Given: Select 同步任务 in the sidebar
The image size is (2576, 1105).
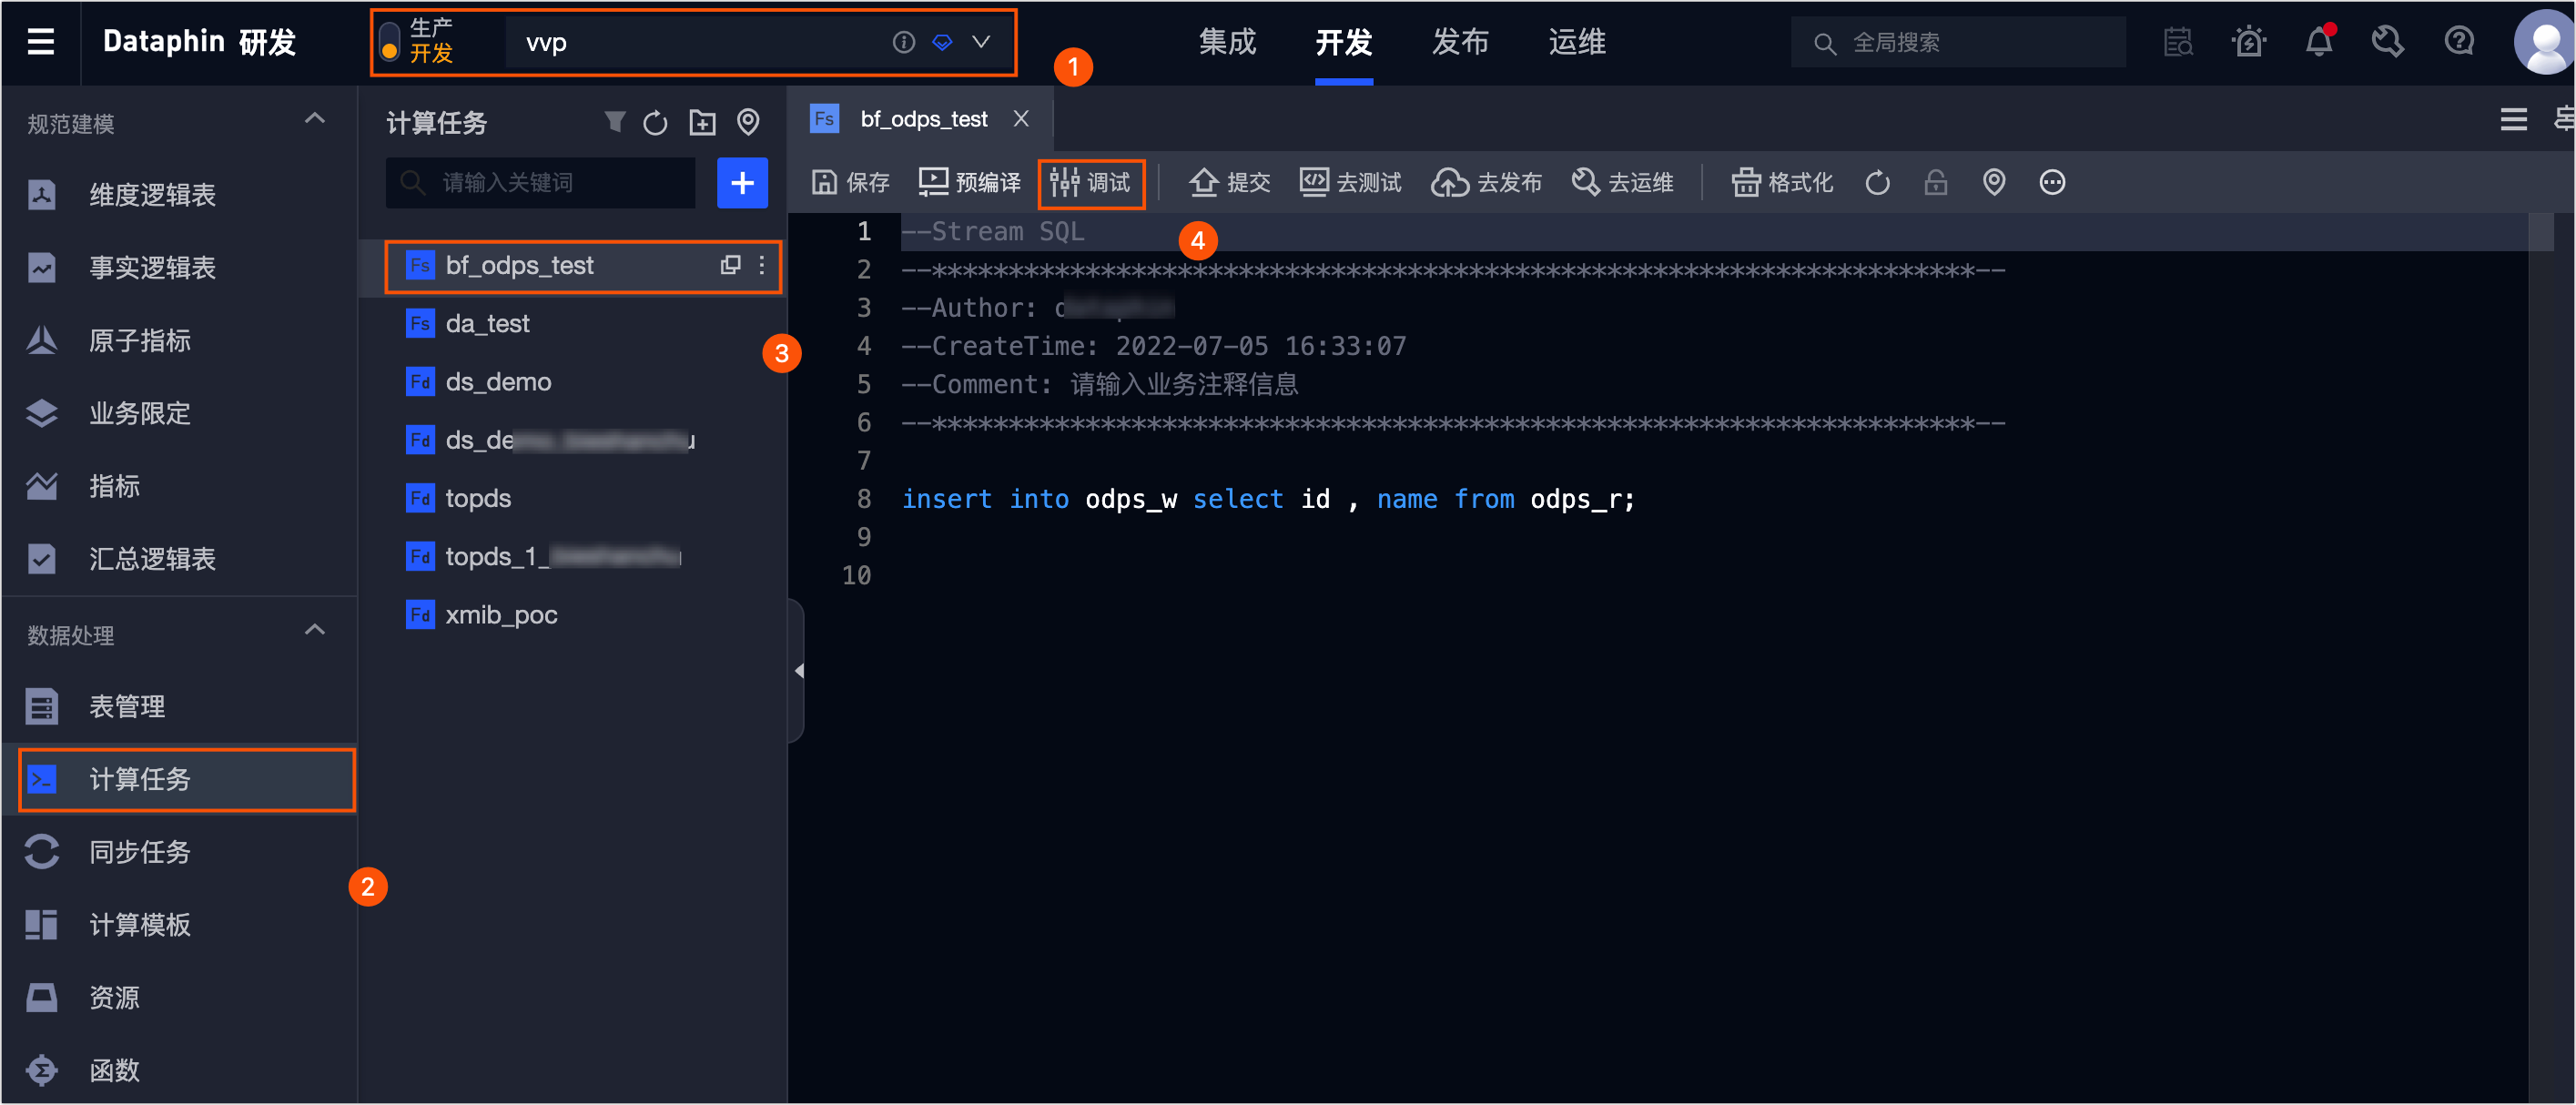Looking at the screenshot, I should pos(139,851).
